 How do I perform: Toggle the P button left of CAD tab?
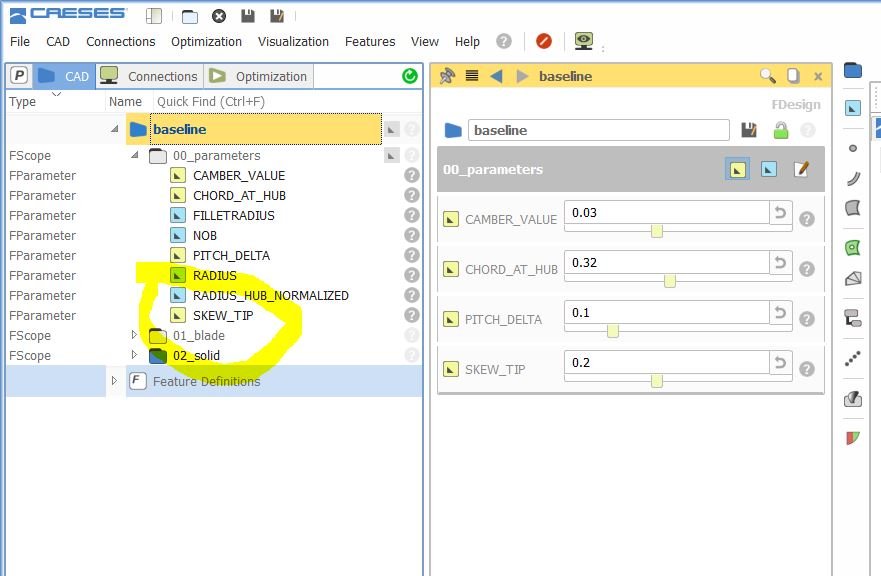coord(19,76)
